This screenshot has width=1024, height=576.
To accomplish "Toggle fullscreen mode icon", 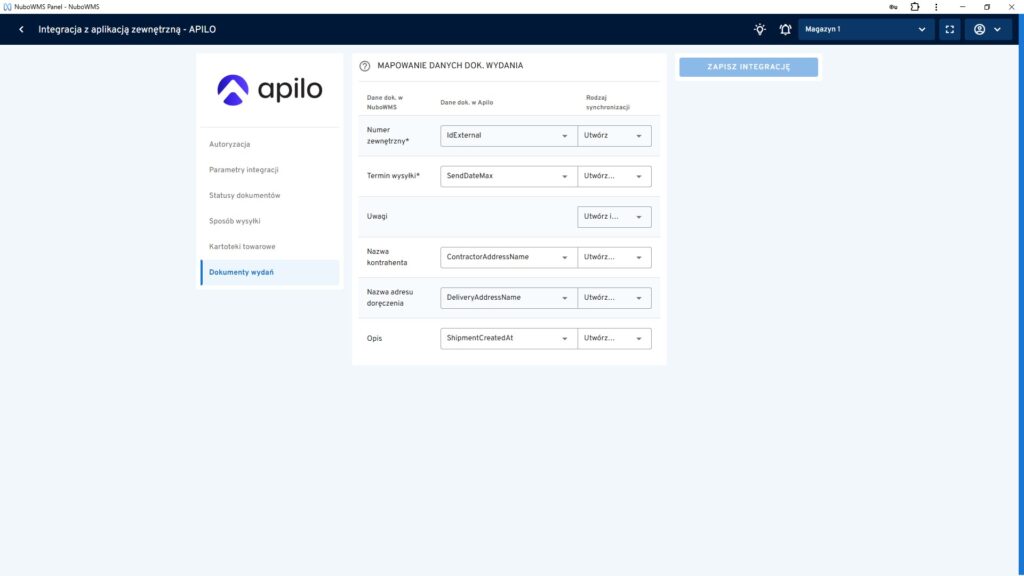I will pyautogui.click(x=950, y=29).
